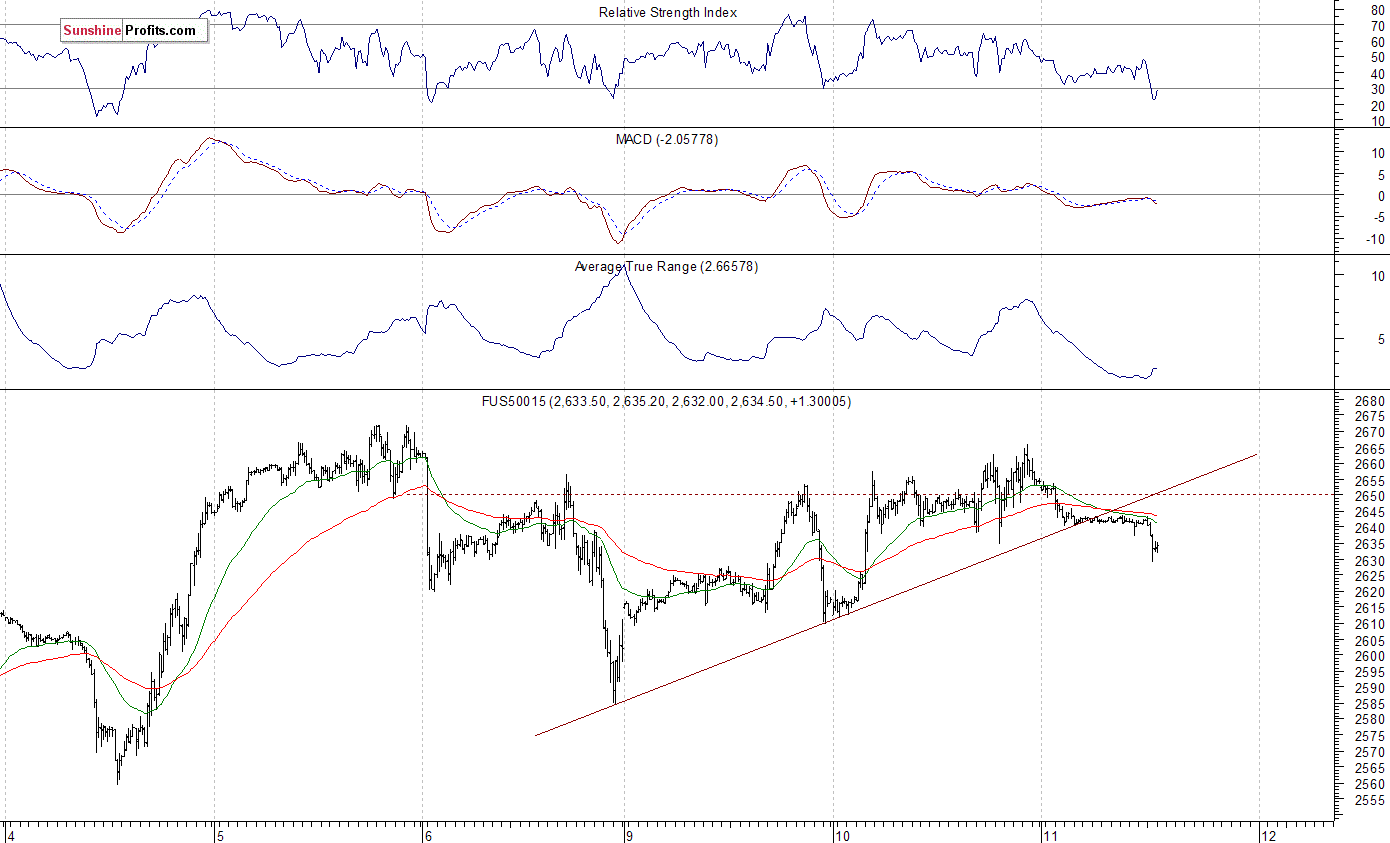The height and width of the screenshot is (843, 1390).
Task: Click the SunshineProfits.com logo
Action: [x=134, y=31]
